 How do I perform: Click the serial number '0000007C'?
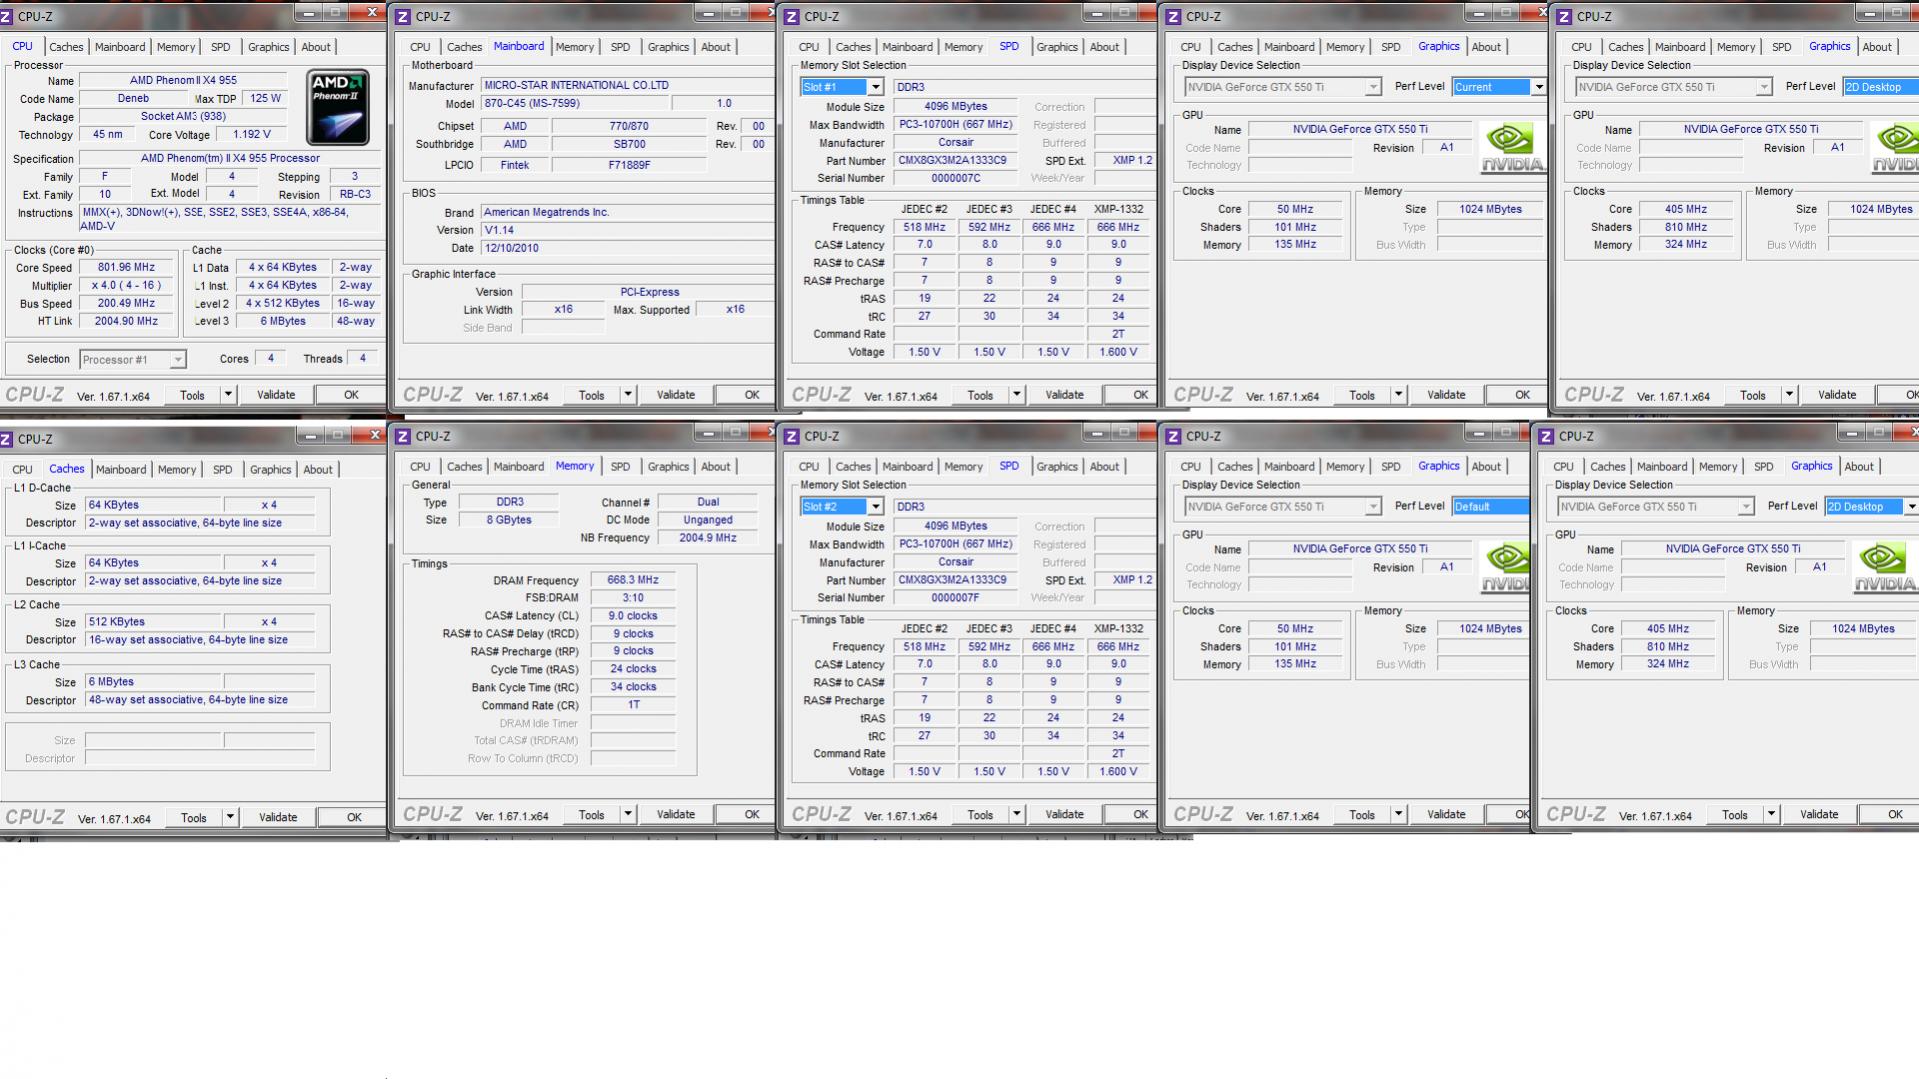[956, 179]
